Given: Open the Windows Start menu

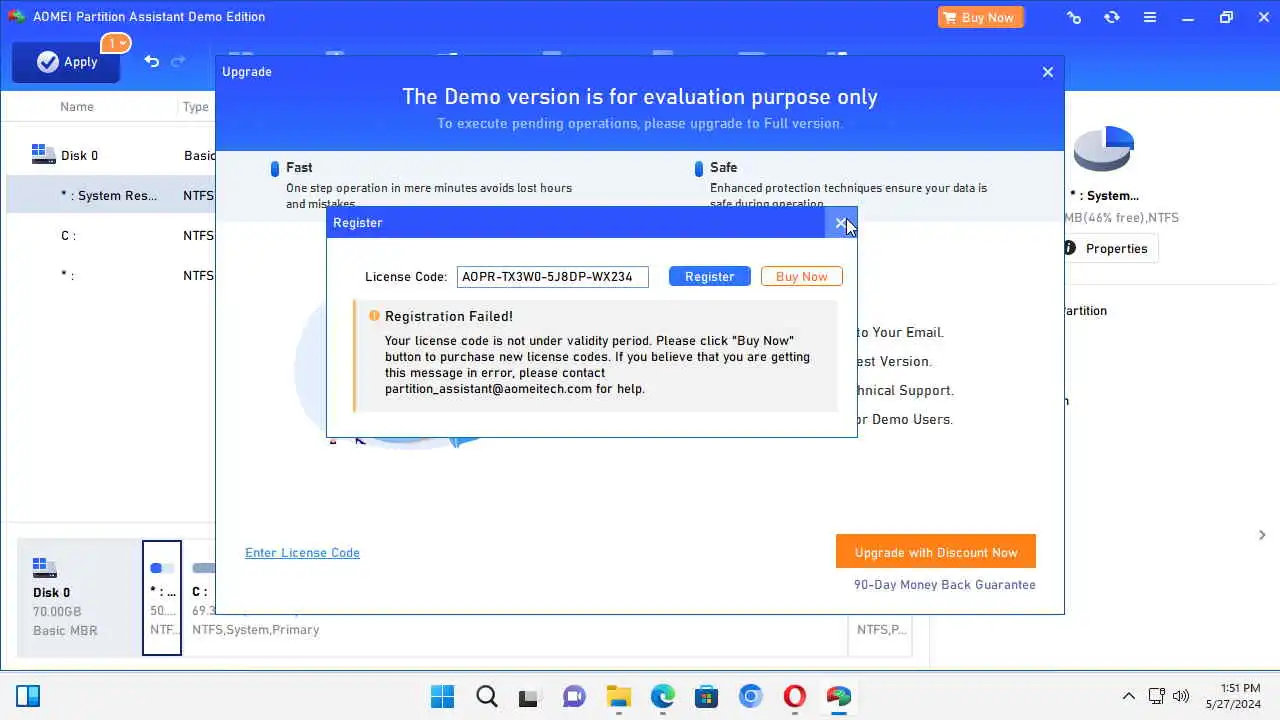Looking at the screenshot, I should pos(442,696).
